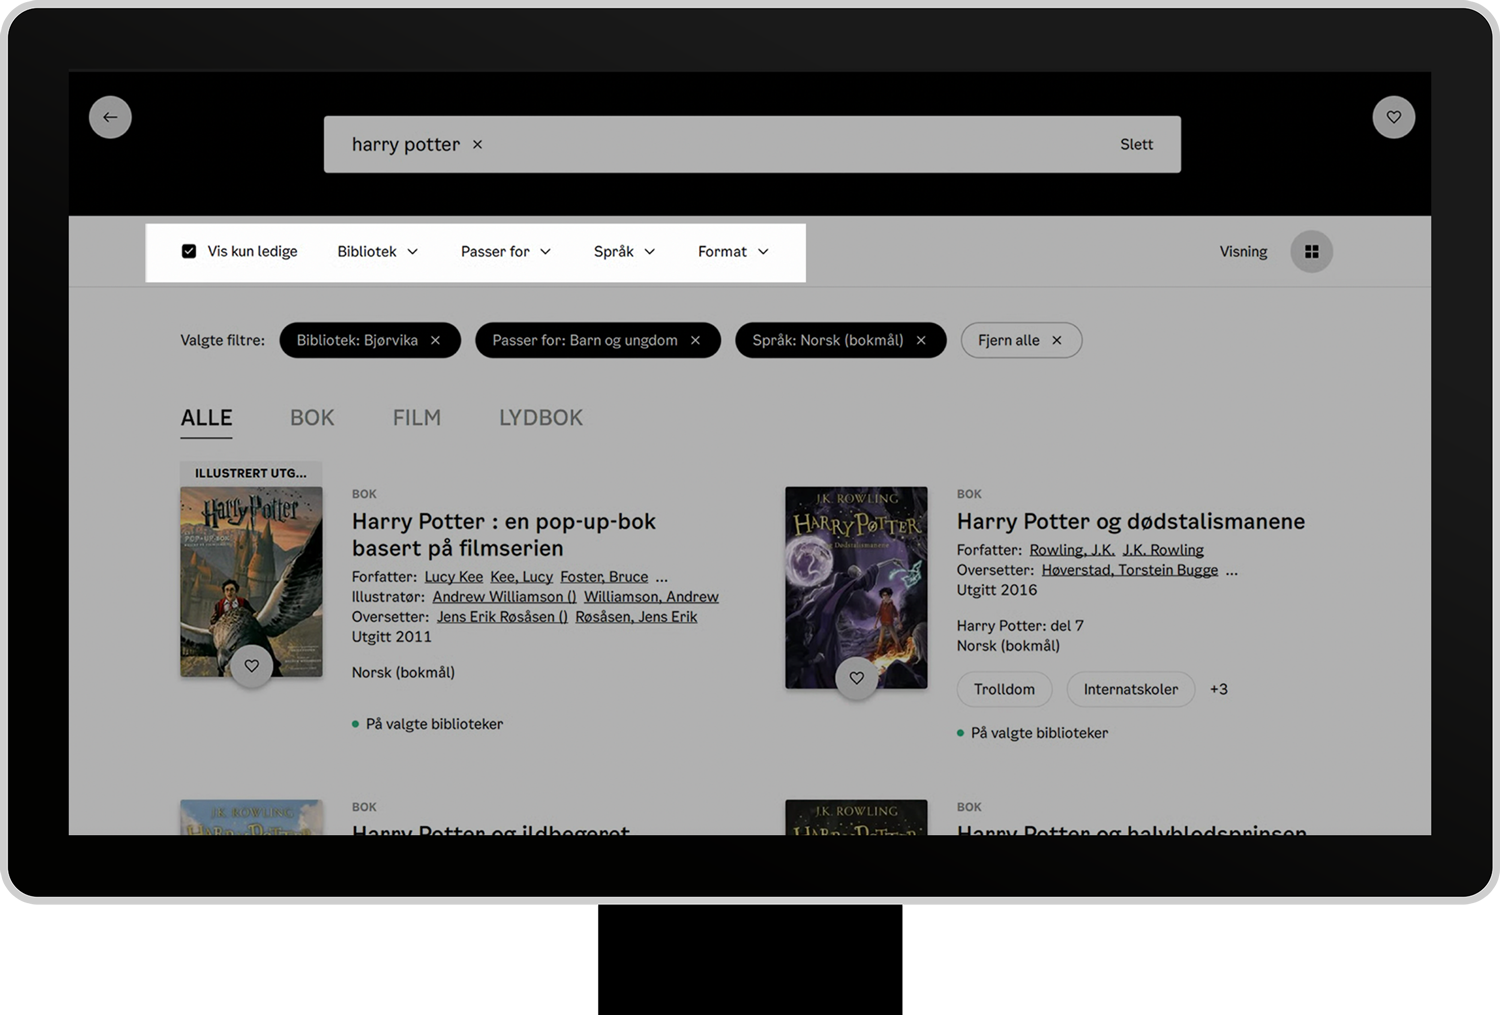The image size is (1500, 1015).
Task: Favorite Harry Potter og dødstalismanene heart
Action: coord(857,678)
